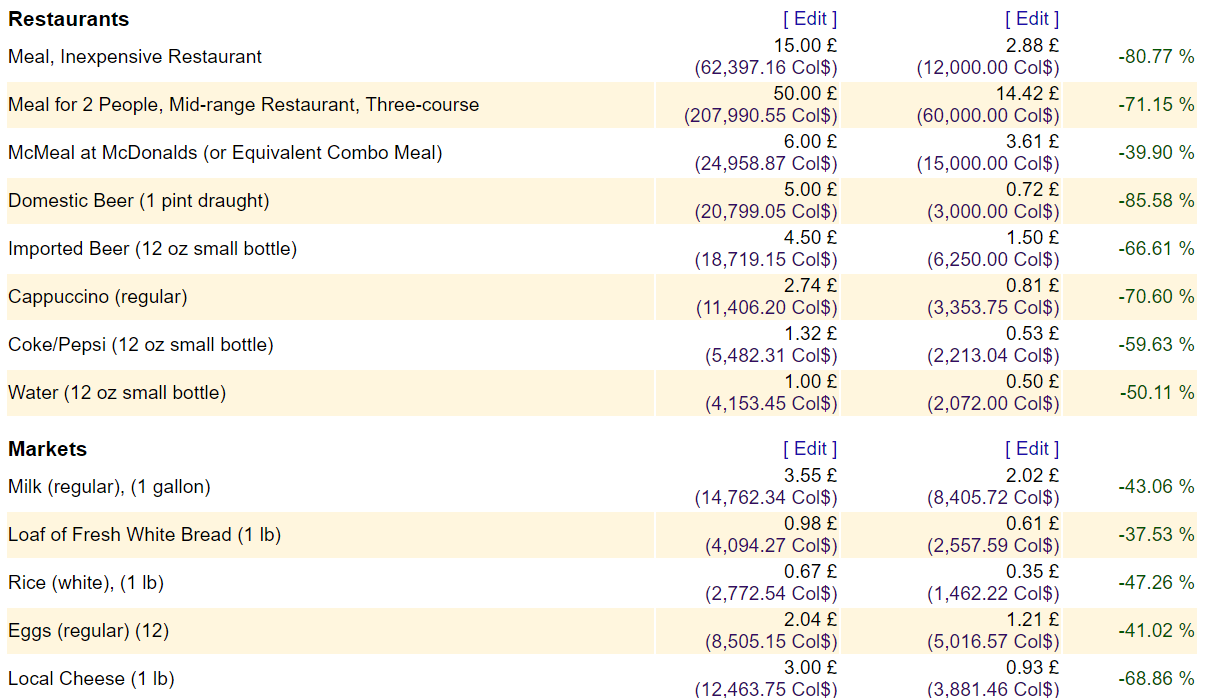Select the -85.58 % Domestic Beer difference
1208x698 pixels.
(x=1156, y=201)
